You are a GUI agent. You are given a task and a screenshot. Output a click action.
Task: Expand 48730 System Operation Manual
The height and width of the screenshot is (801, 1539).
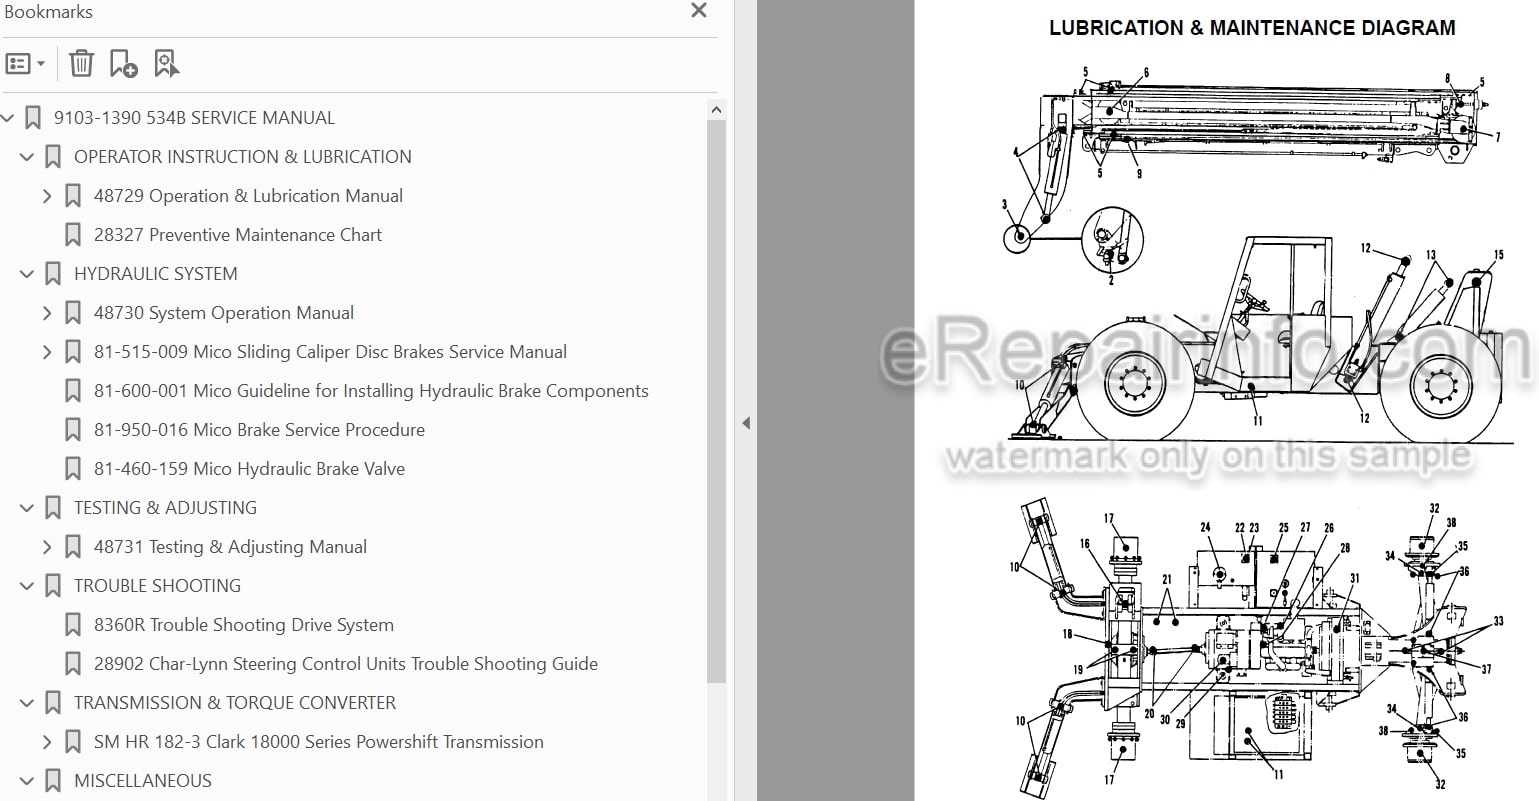click(46, 313)
